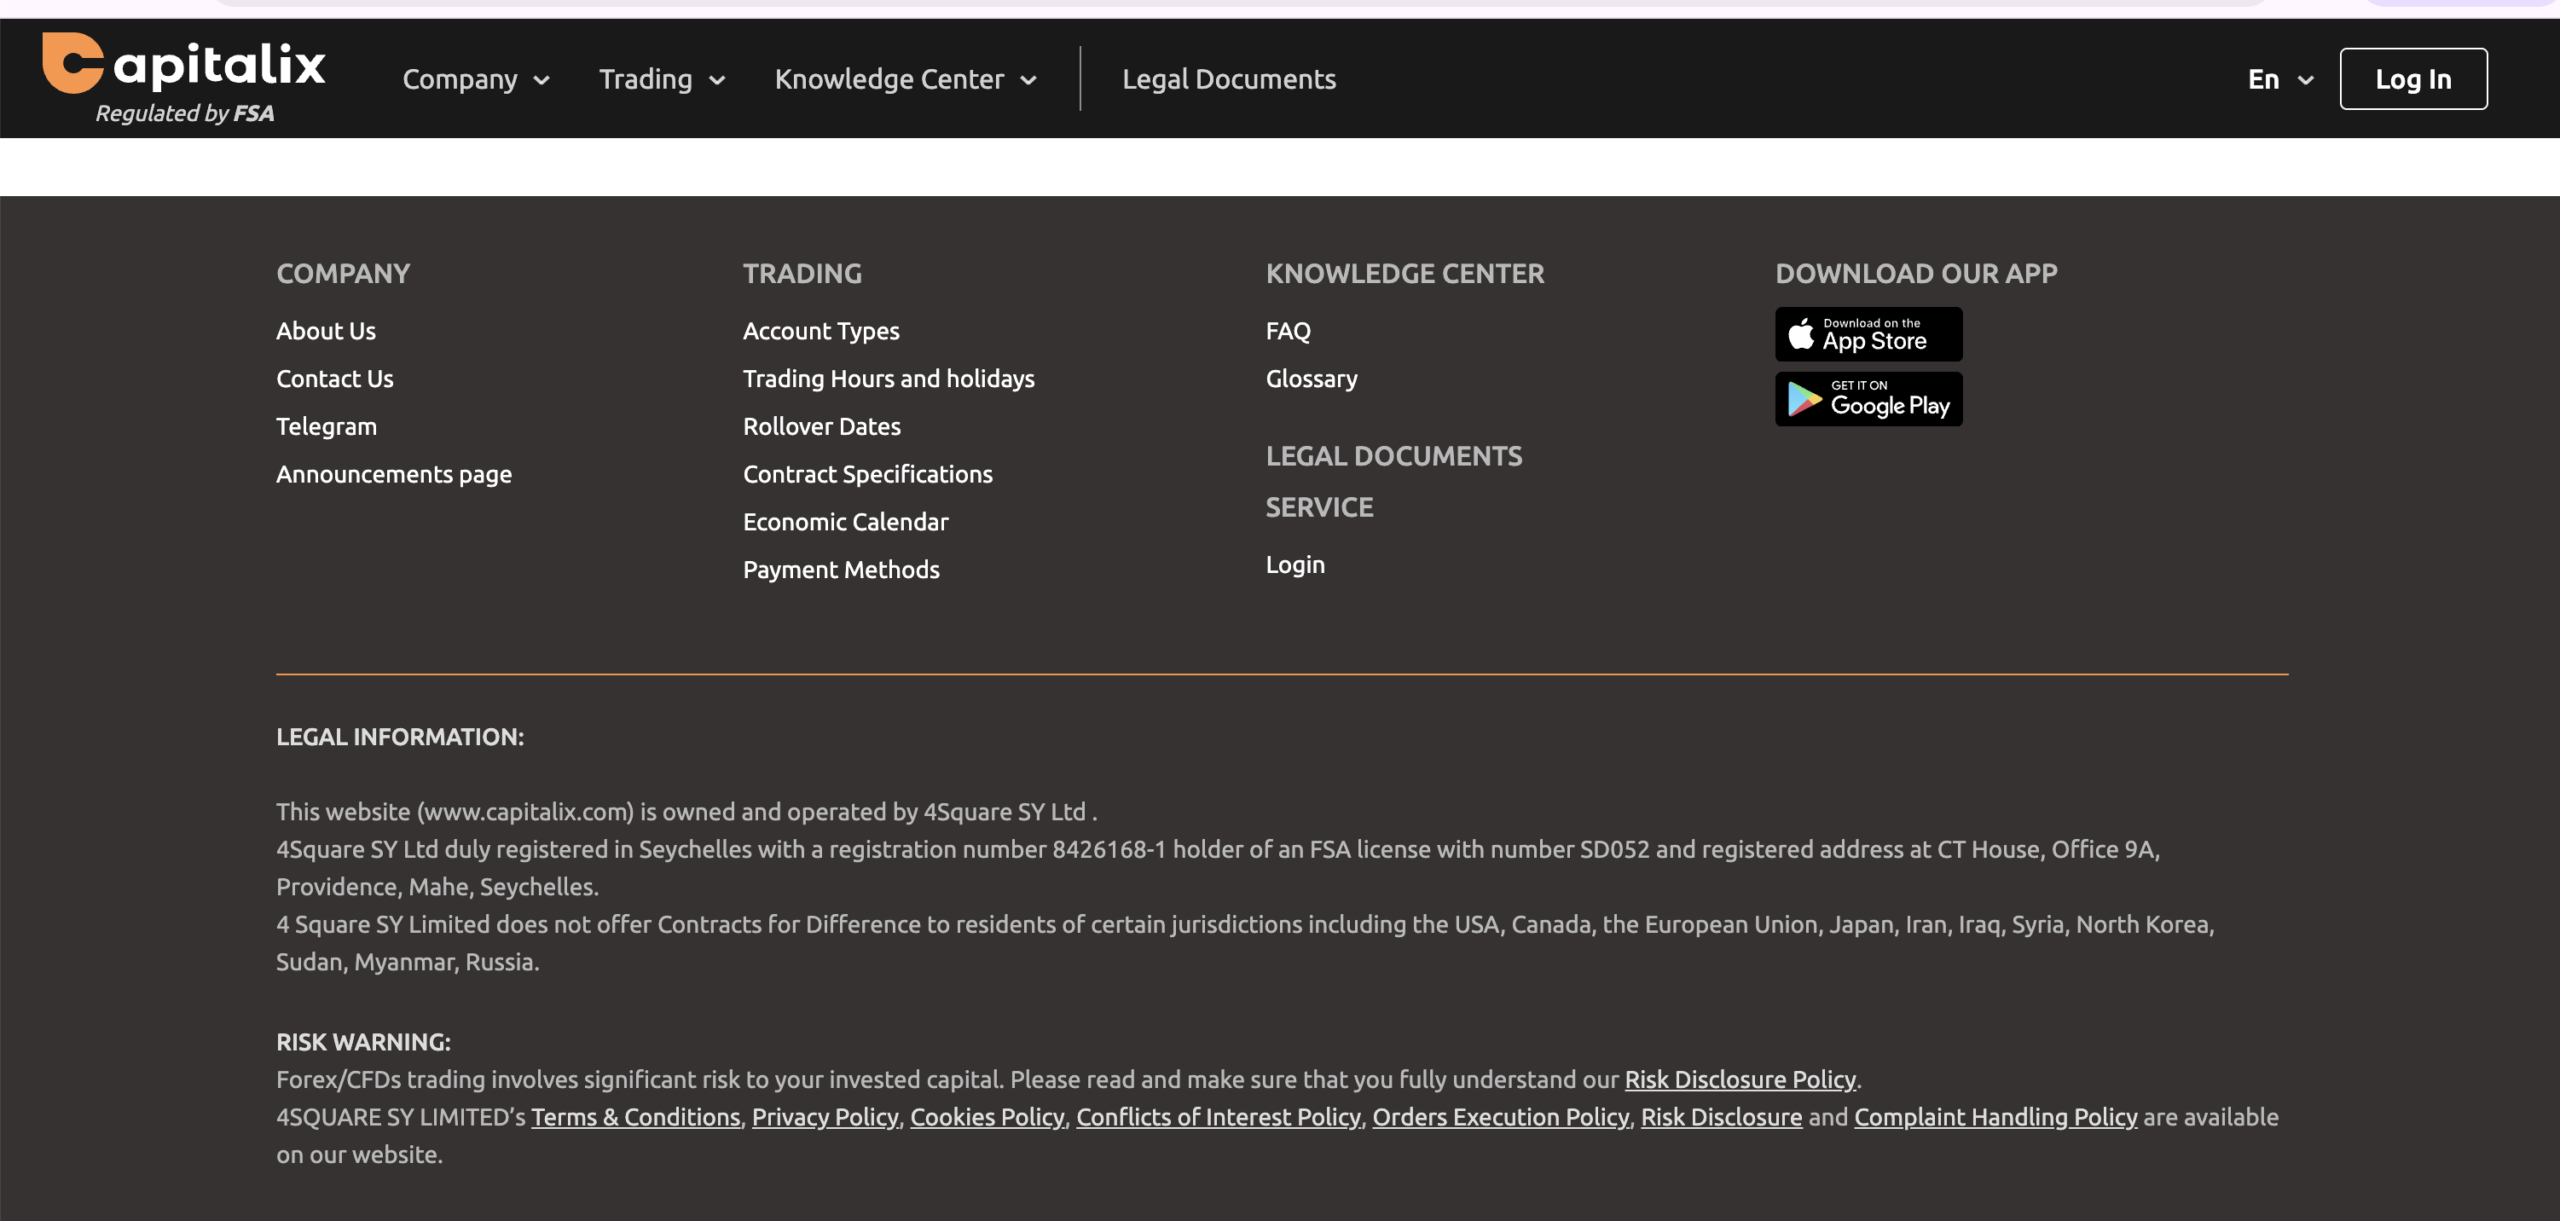This screenshot has width=2560, height=1221.
Task: Open the App Store download badge
Action: coord(1868,334)
